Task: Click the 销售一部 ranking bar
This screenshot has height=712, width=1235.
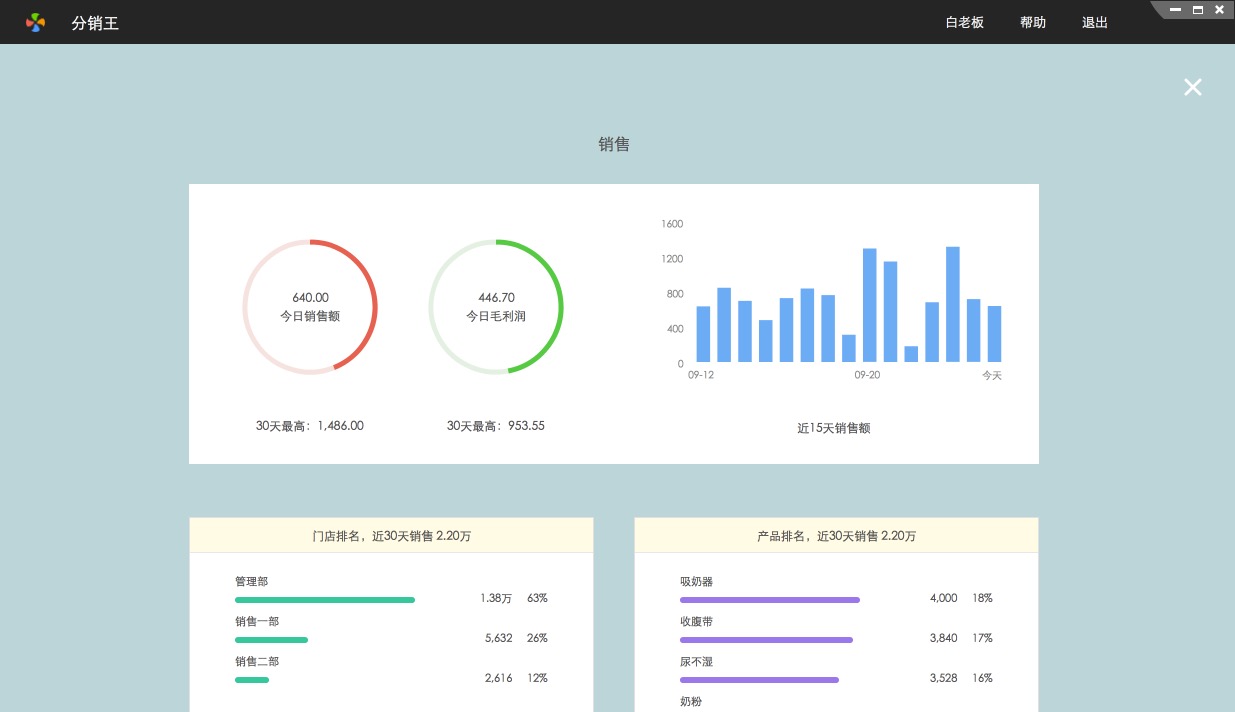Action: 271,640
